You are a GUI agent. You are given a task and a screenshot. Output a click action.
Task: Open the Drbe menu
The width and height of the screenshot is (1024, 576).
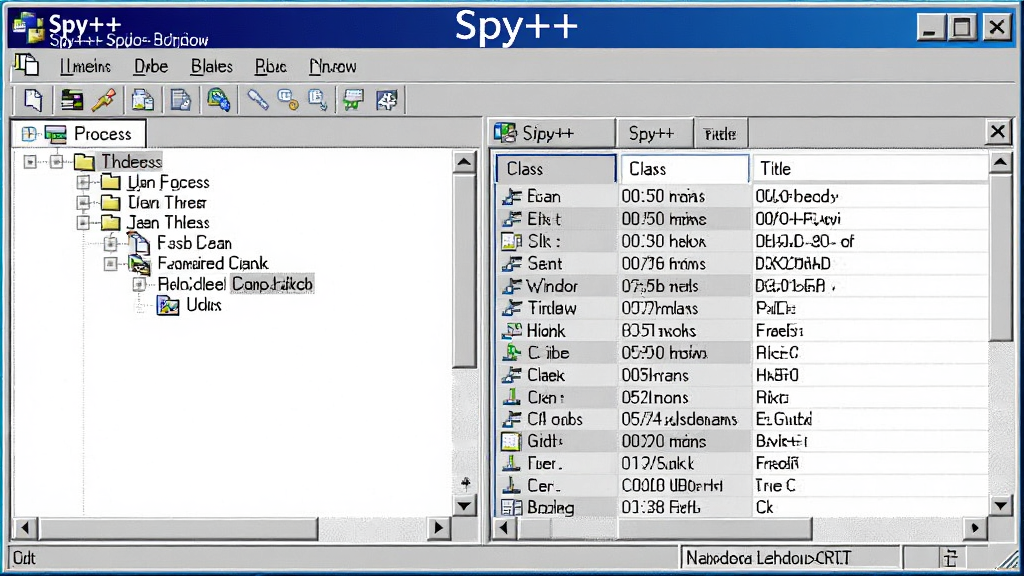tap(151, 67)
